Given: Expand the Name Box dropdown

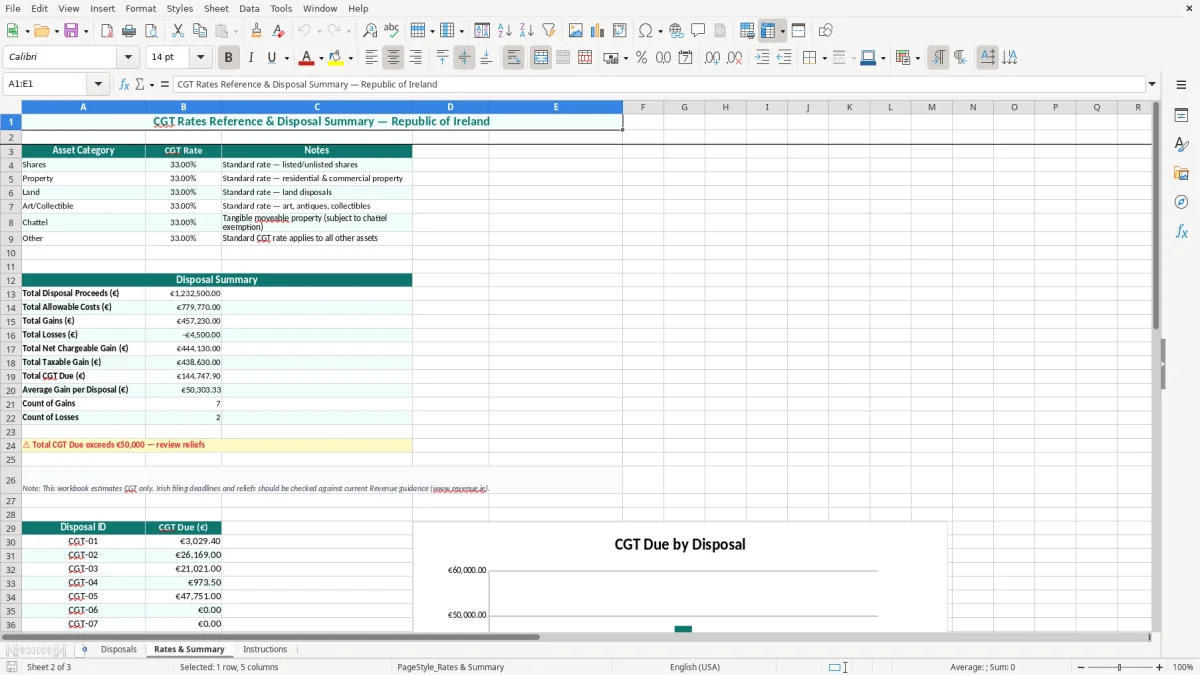Looking at the screenshot, I should coord(98,84).
